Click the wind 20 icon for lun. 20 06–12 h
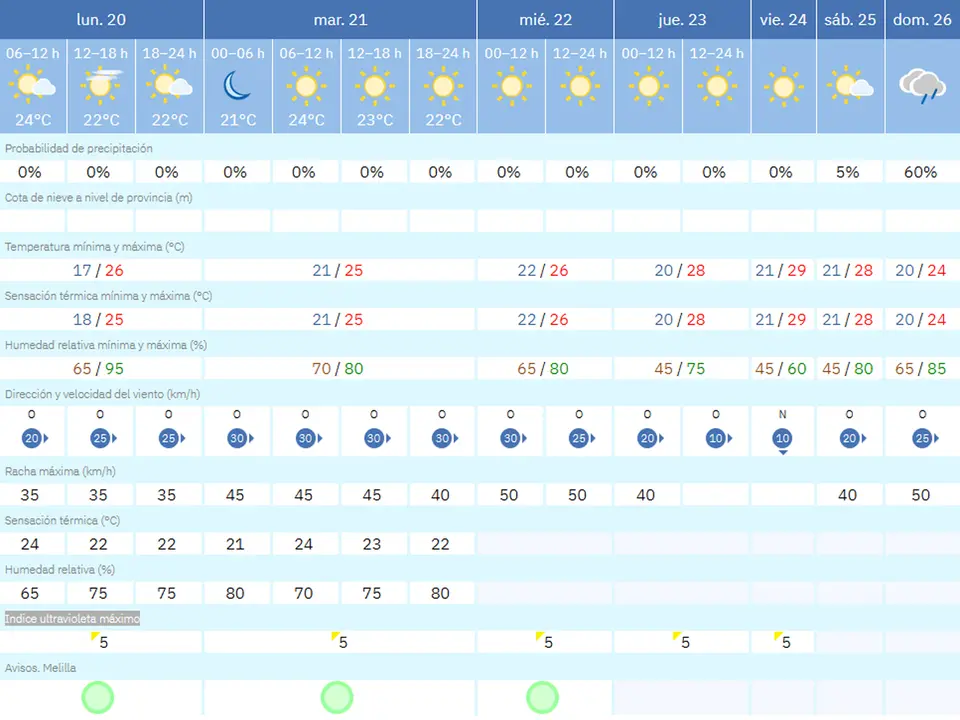The height and width of the screenshot is (720, 960). (35, 438)
